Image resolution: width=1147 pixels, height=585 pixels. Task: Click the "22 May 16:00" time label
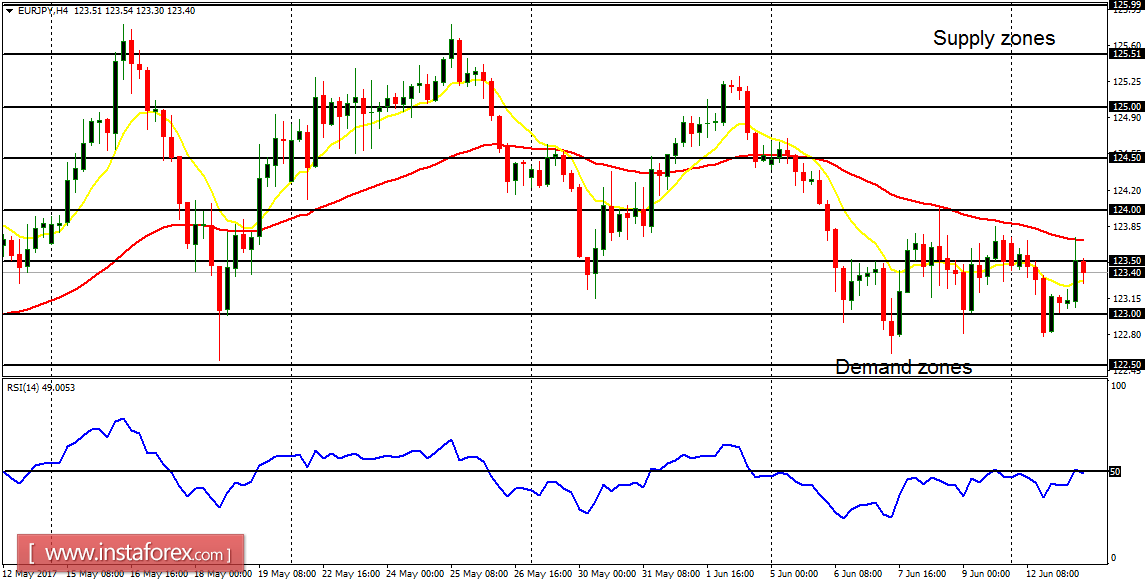coord(350,575)
